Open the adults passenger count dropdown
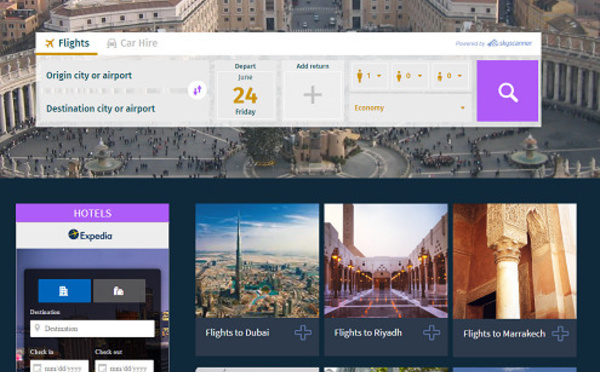Image resolution: width=600 pixels, height=372 pixels. [369, 76]
